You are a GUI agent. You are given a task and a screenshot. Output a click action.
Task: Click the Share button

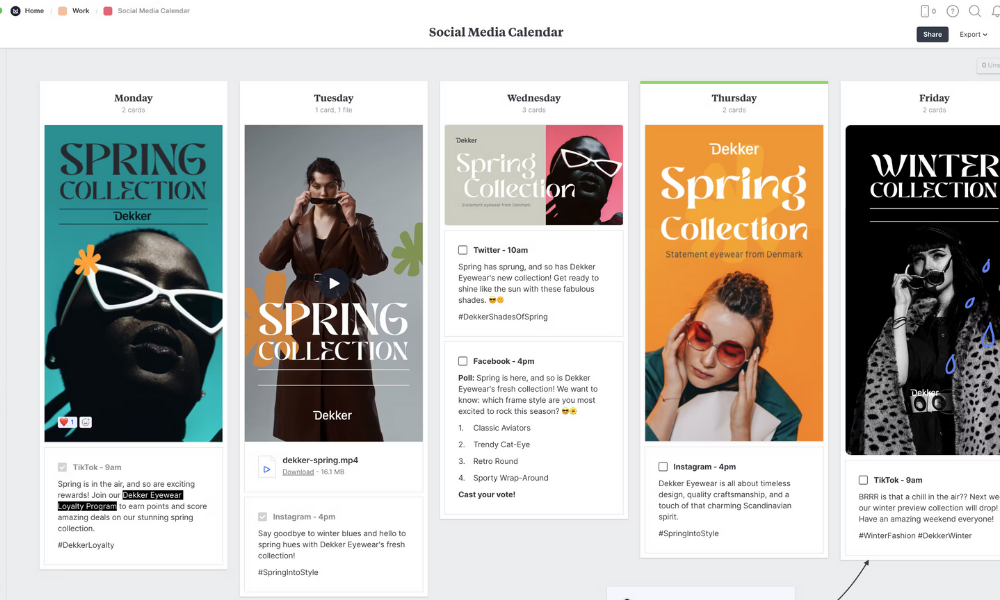coord(932,34)
